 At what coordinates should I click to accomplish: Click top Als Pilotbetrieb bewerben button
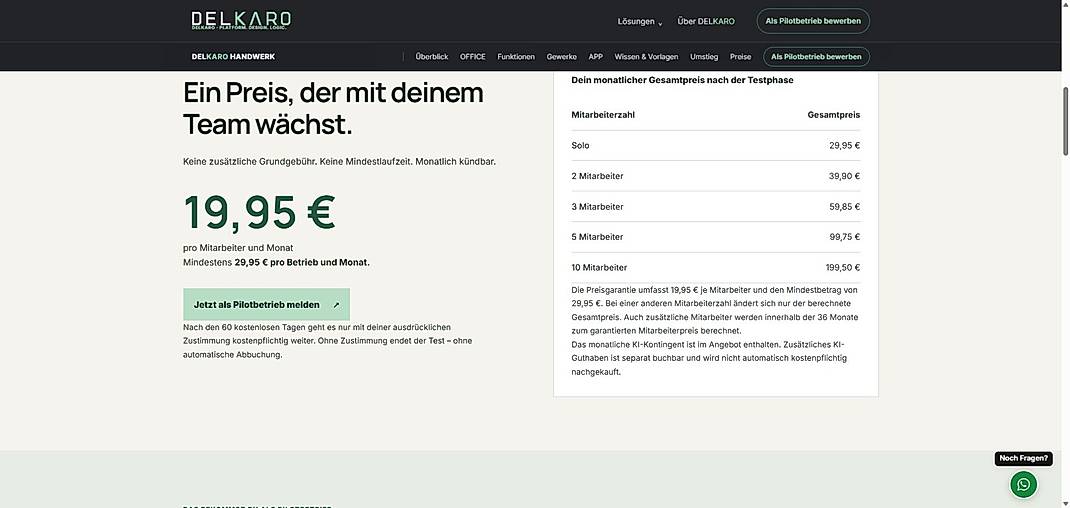coord(813,21)
